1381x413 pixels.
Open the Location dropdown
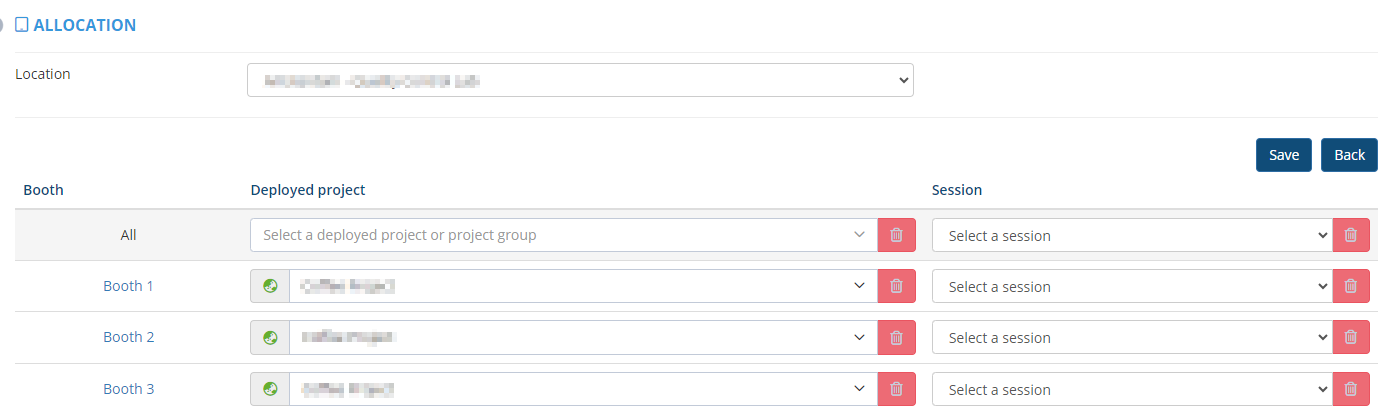pos(580,81)
